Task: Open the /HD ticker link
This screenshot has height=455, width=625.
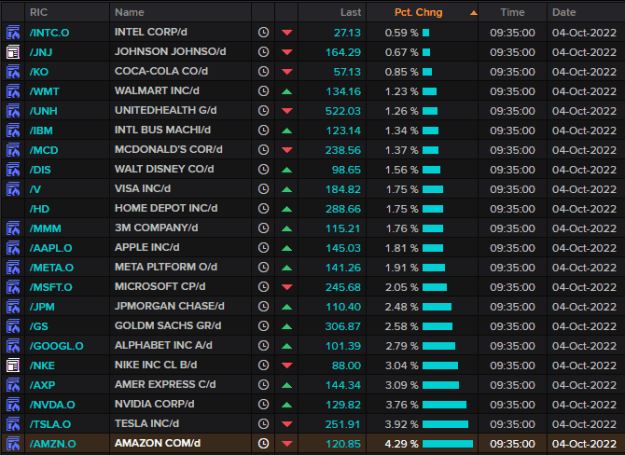Action: point(39,209)
